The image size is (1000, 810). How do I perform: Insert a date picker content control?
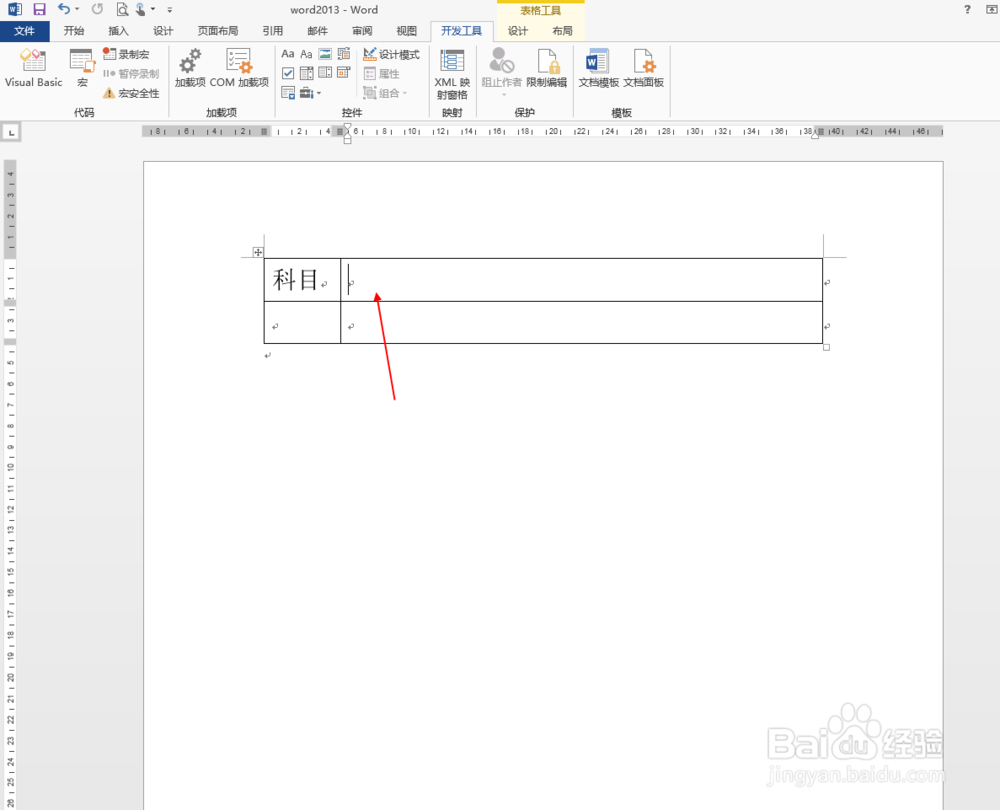pos(343,73)
